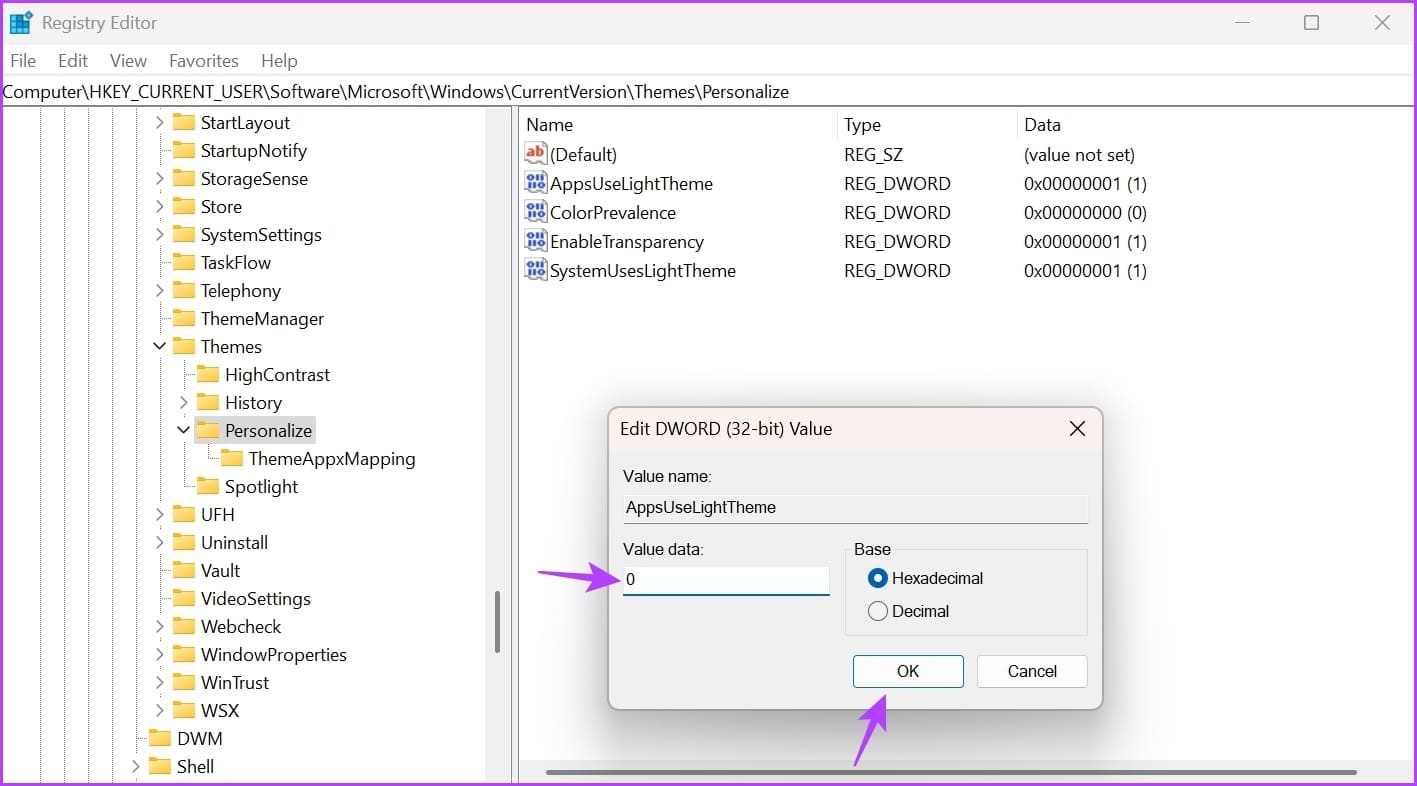Click the Telephony folder icon
1417x786 pixels.
click(184, 290)
